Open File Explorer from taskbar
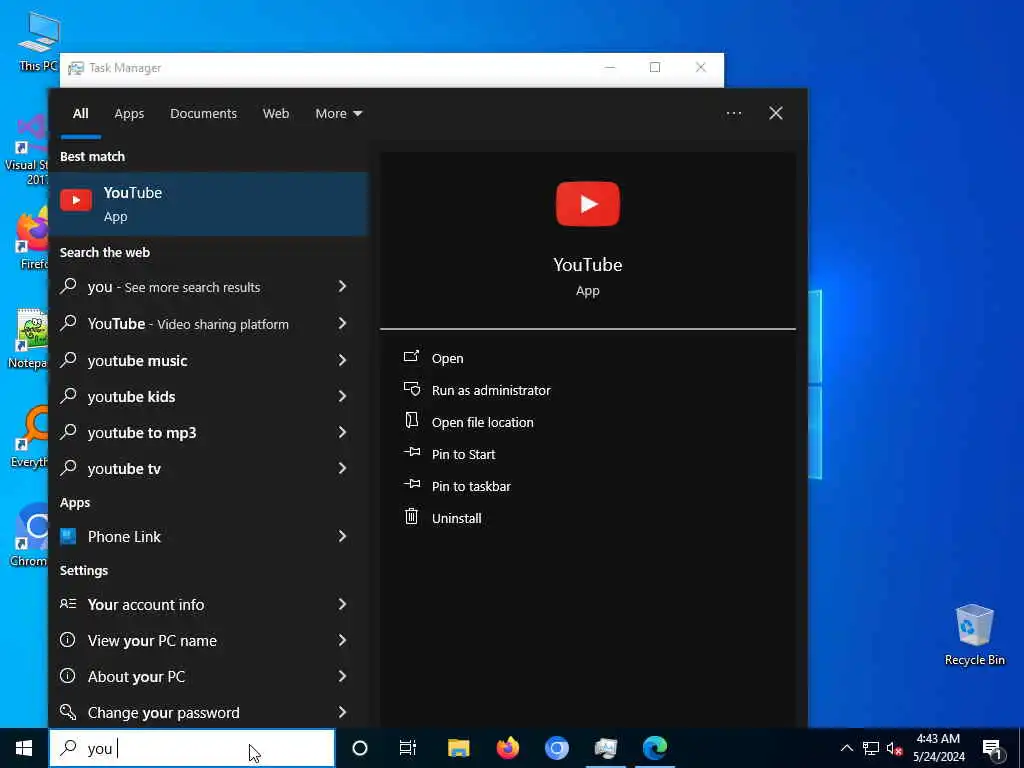1024x768 pixels. 458,748
